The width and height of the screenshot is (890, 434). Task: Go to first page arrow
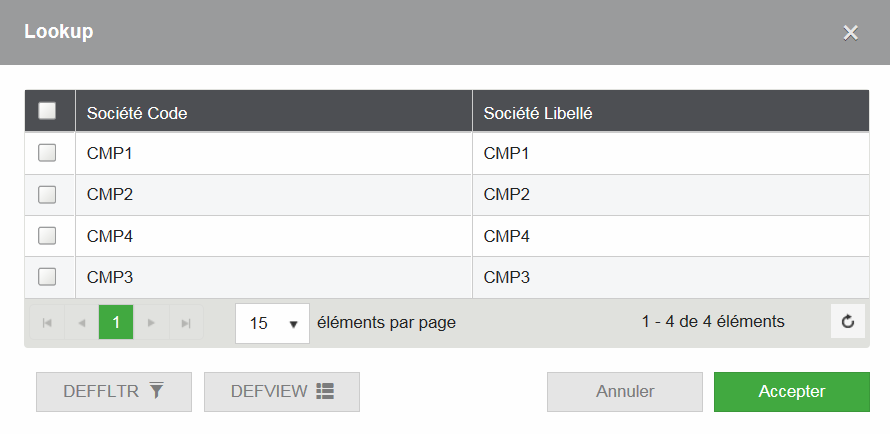tap(46, 323)
